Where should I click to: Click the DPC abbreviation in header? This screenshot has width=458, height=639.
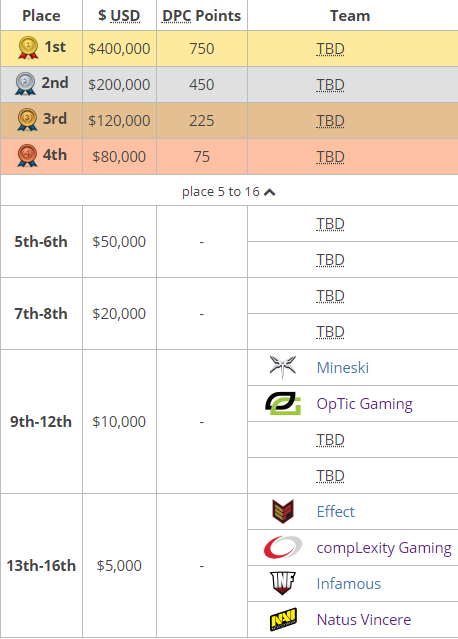point(176,16)
